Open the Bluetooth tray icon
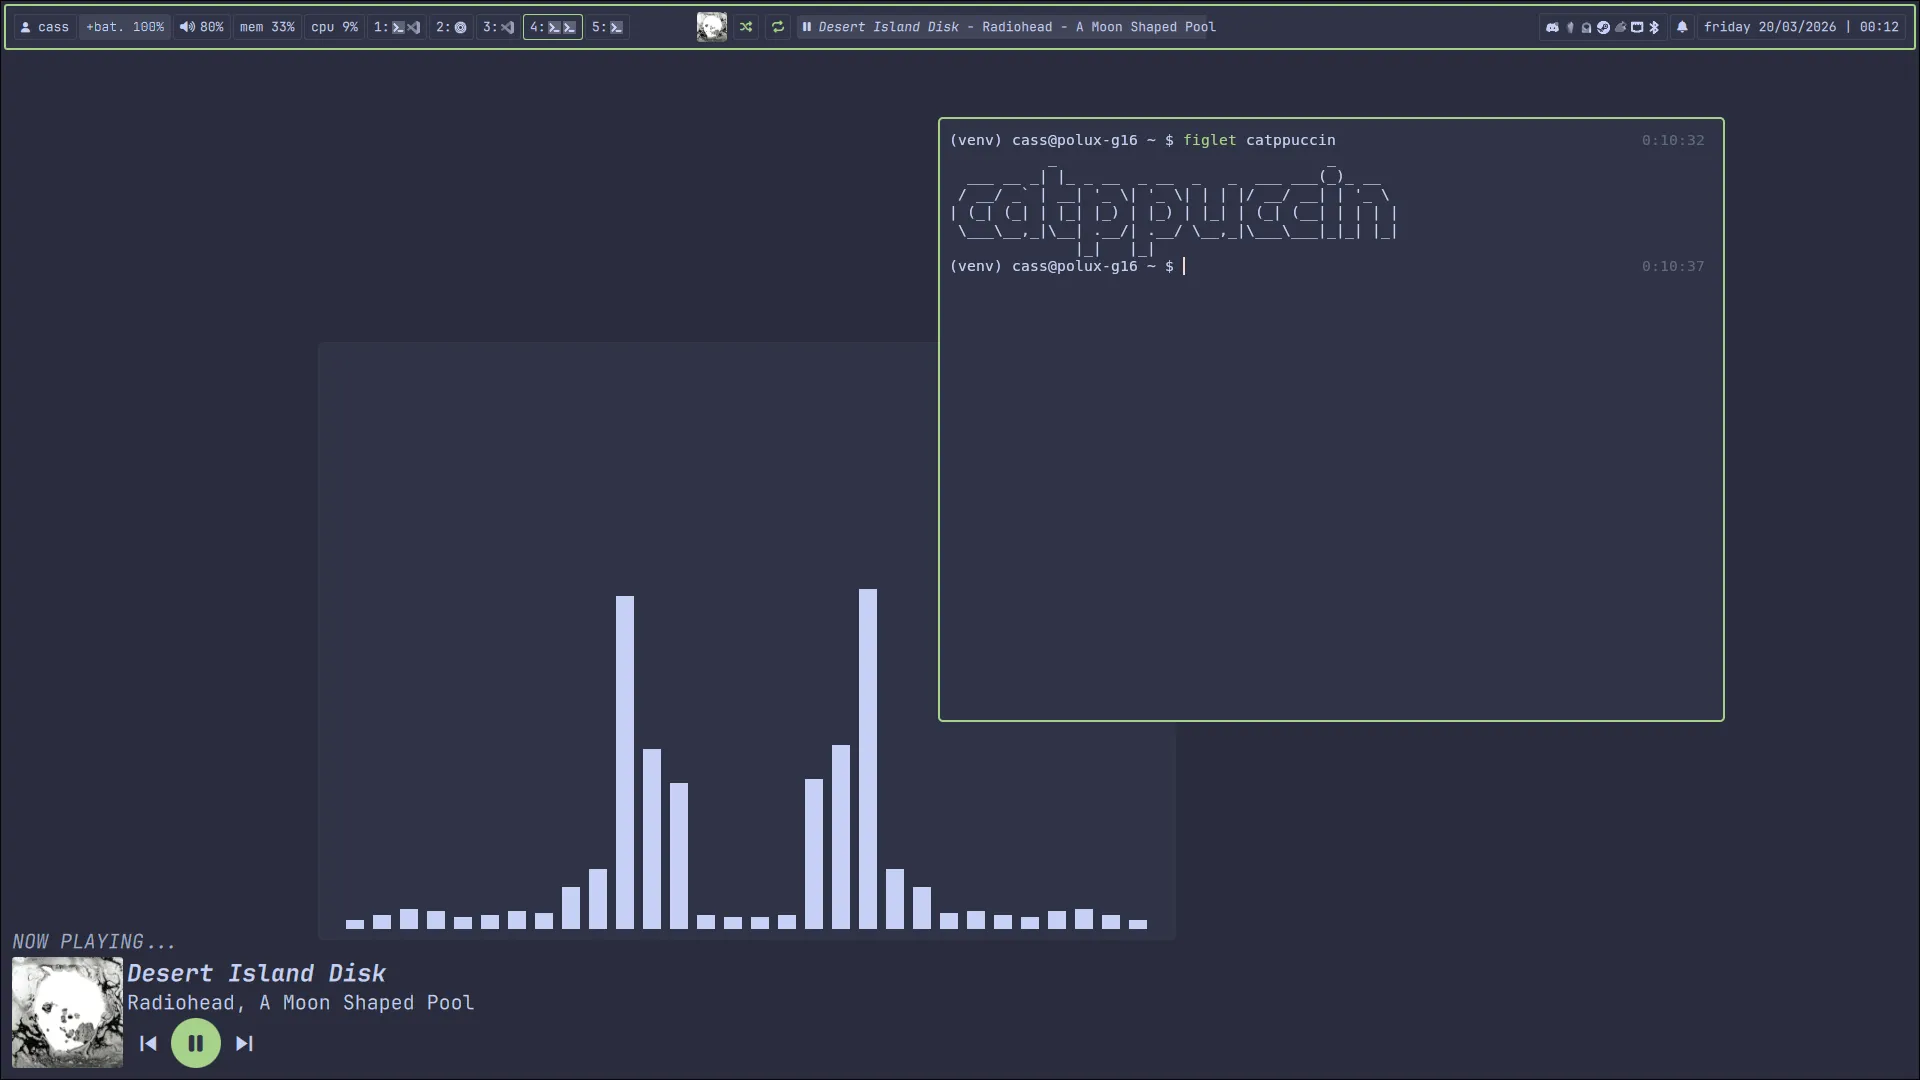 pos(1654,27)
